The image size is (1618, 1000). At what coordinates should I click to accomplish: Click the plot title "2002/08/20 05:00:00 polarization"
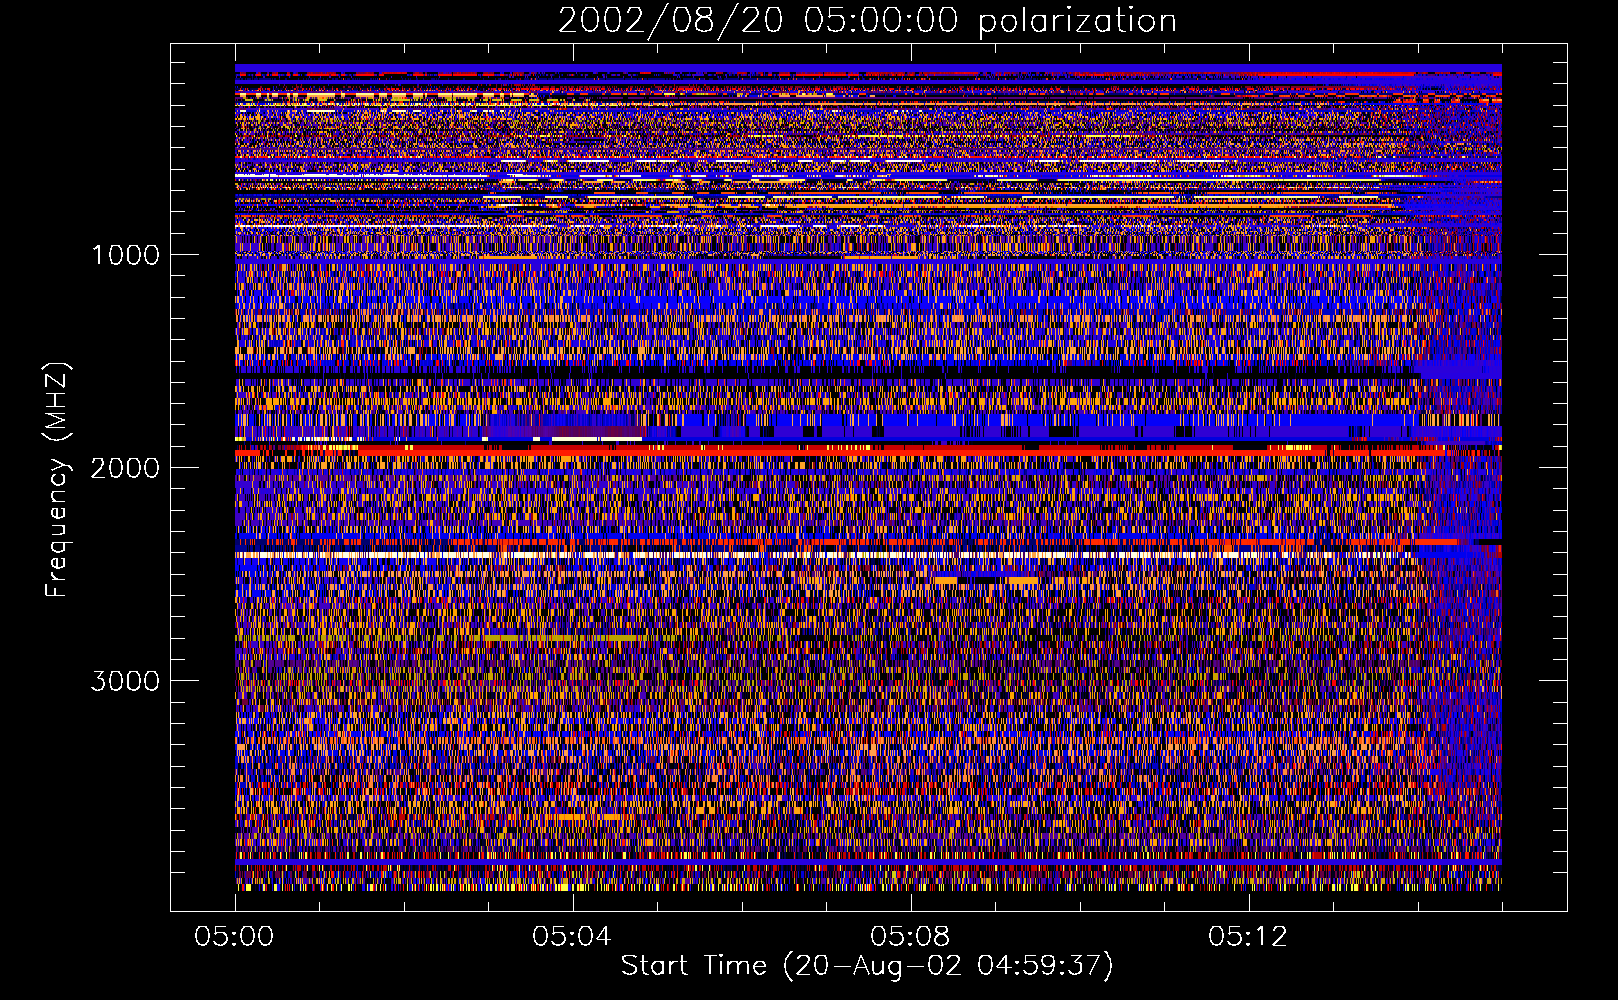(867, 21)
